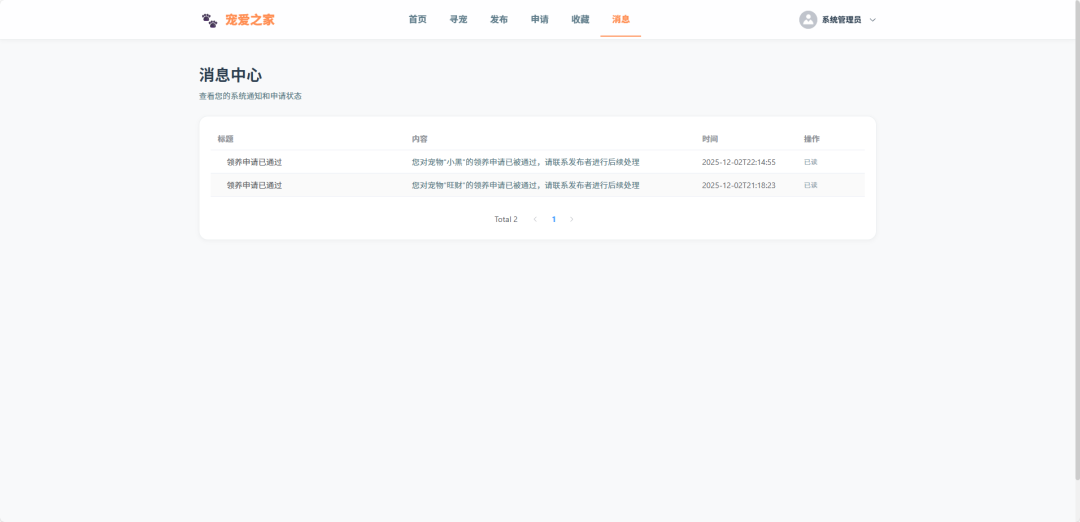Click the 宠爱之家 site title
The width and height of the screenshot is (1080, 522).
pyautogui.click(x=249, y=20)
